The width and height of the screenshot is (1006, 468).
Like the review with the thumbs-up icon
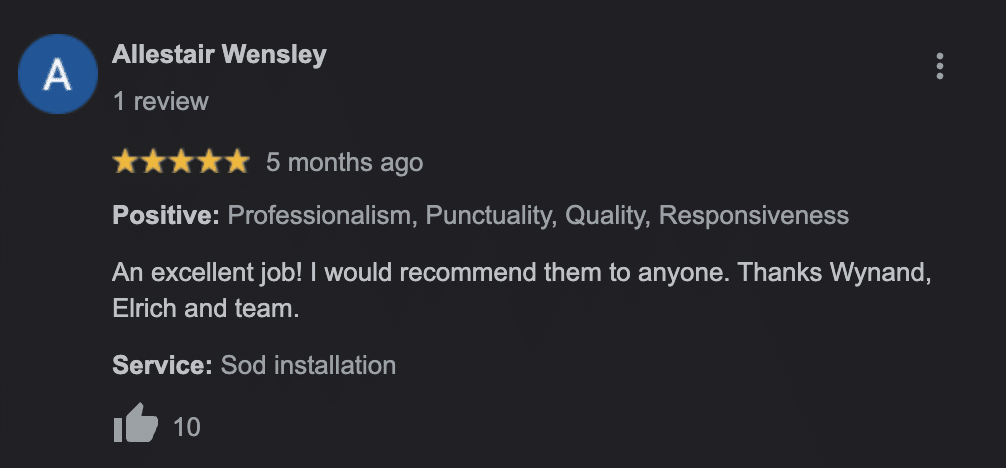click(x=135, y=424)
